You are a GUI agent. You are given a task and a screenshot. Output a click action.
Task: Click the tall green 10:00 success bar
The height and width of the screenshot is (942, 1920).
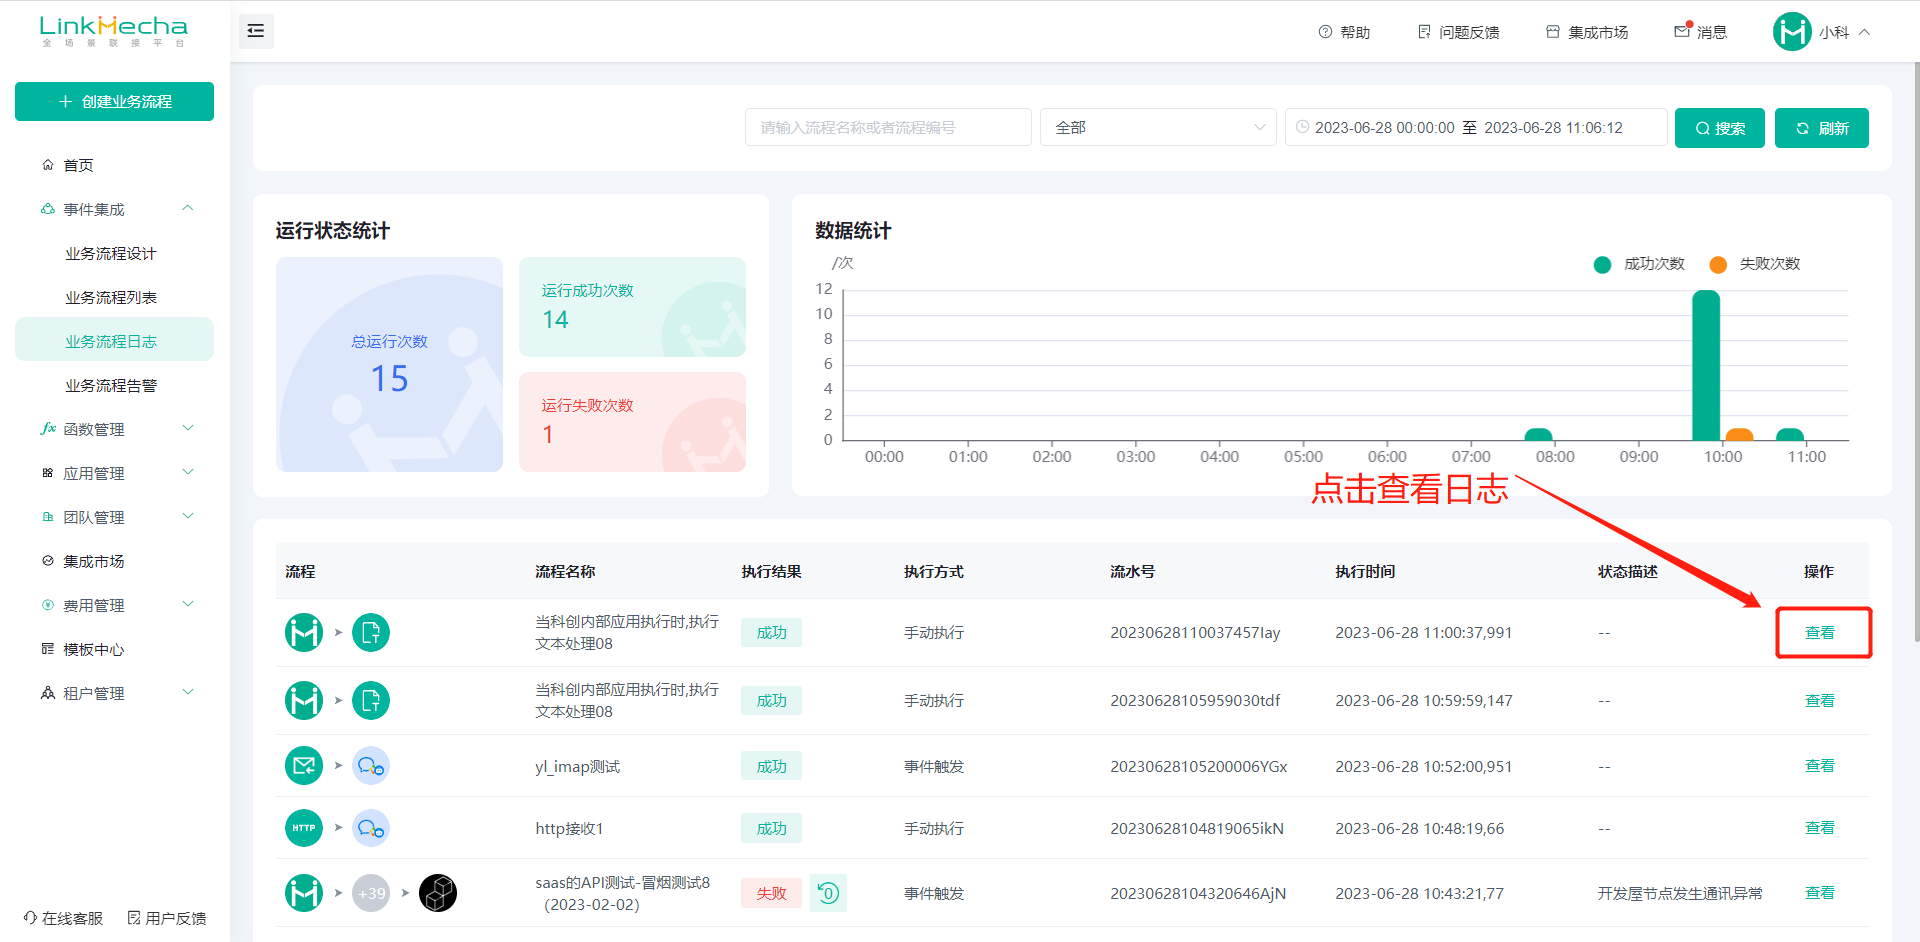point(1706,365)
